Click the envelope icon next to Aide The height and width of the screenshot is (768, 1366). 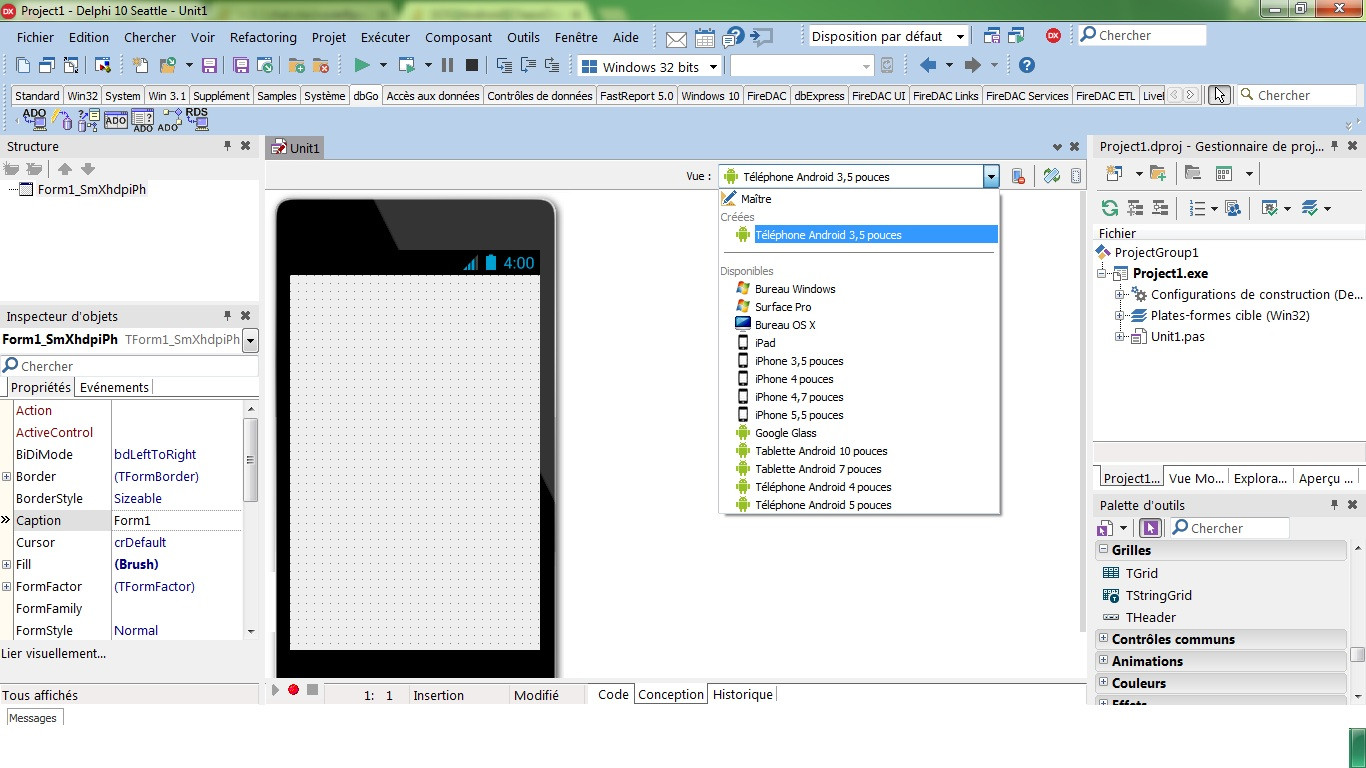676,38
